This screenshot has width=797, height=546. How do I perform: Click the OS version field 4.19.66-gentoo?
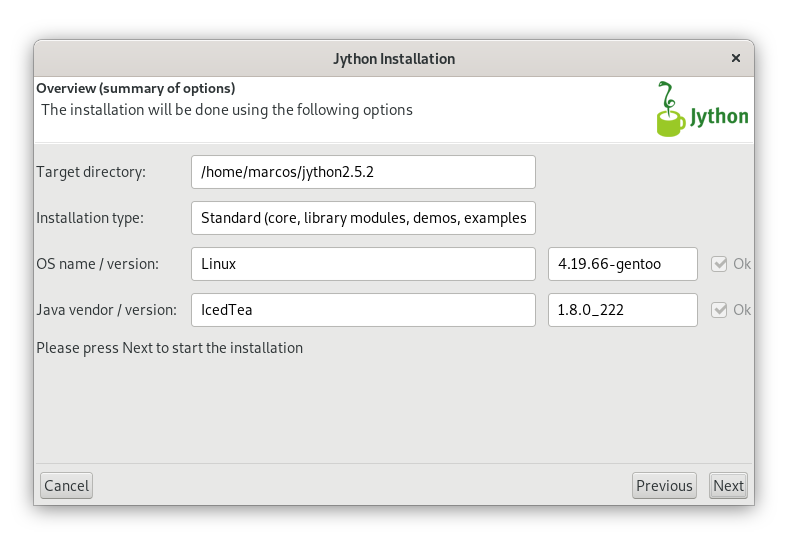coord(622,264)
